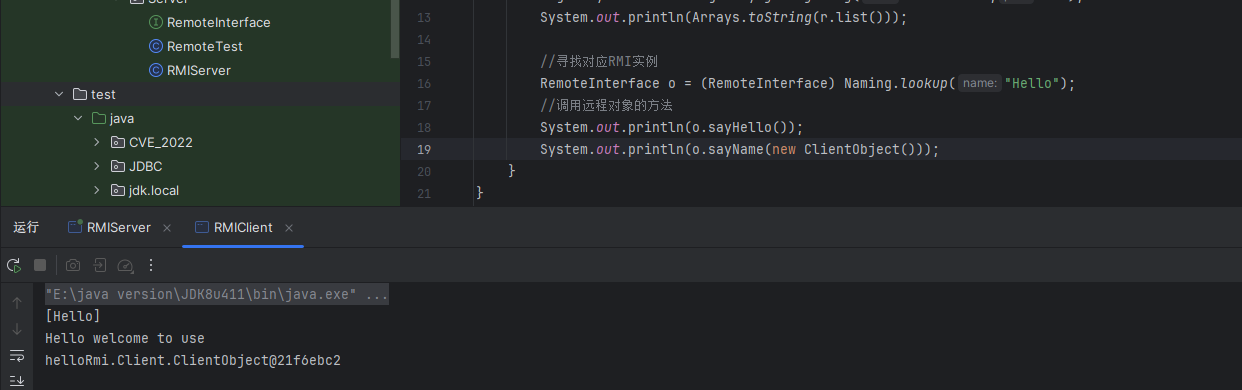Click the Arrays.toString line 13 code

pyautogui.click(x=724, y=17)
